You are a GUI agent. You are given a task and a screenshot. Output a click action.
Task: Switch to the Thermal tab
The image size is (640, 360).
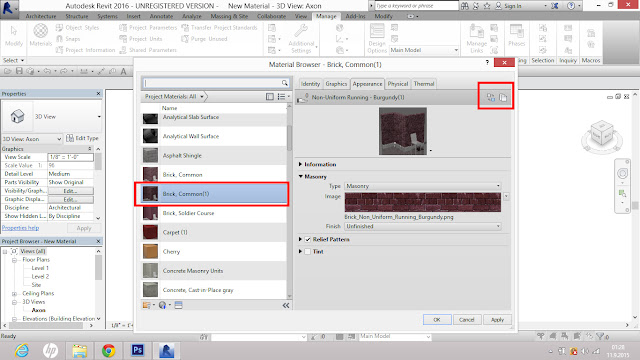[424, 84]
